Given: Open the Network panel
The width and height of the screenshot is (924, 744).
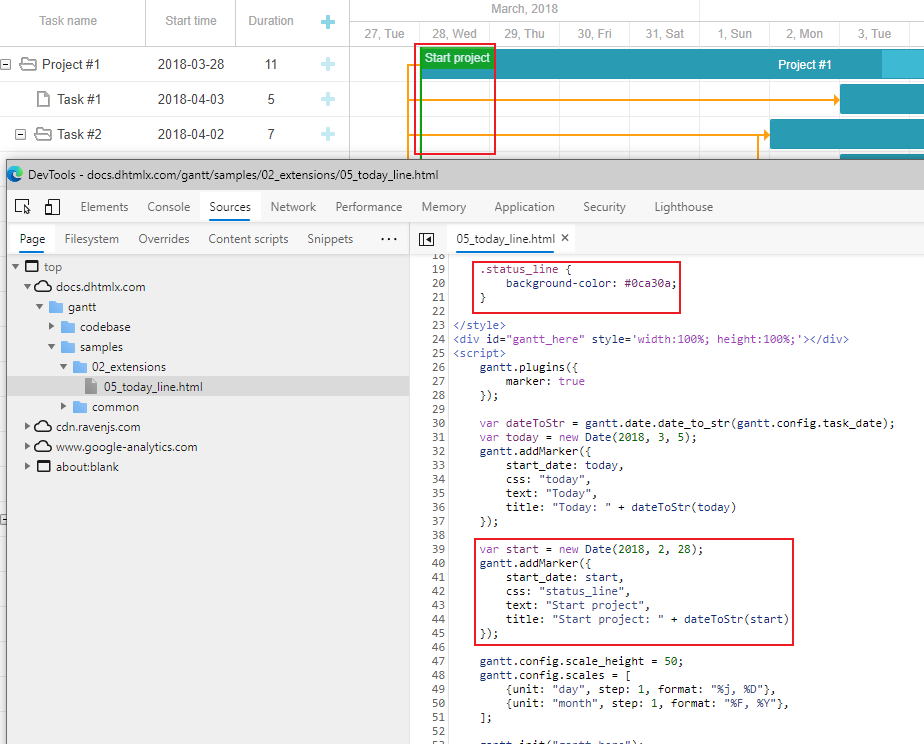Looking at the screenshot, I should 293,207.
